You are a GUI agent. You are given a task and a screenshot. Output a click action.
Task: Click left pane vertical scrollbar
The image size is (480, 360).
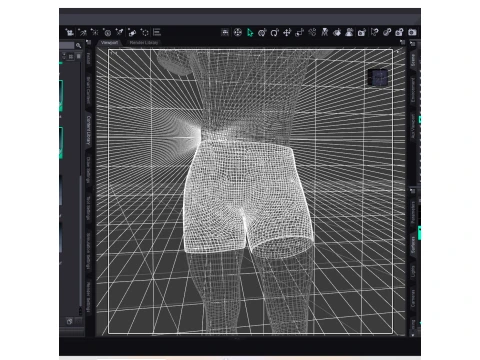pyautogui.click(x=80, y=240)
